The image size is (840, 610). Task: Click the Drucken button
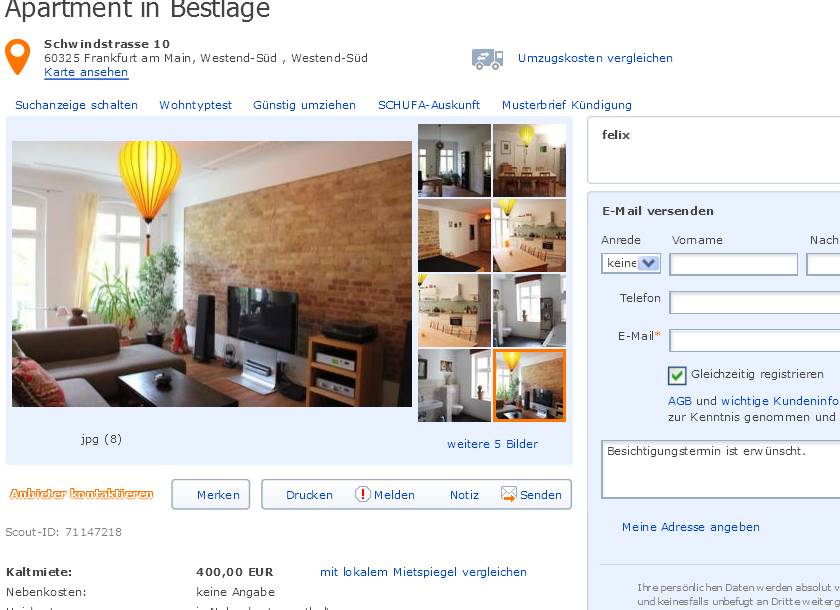[x=309, y=495]
